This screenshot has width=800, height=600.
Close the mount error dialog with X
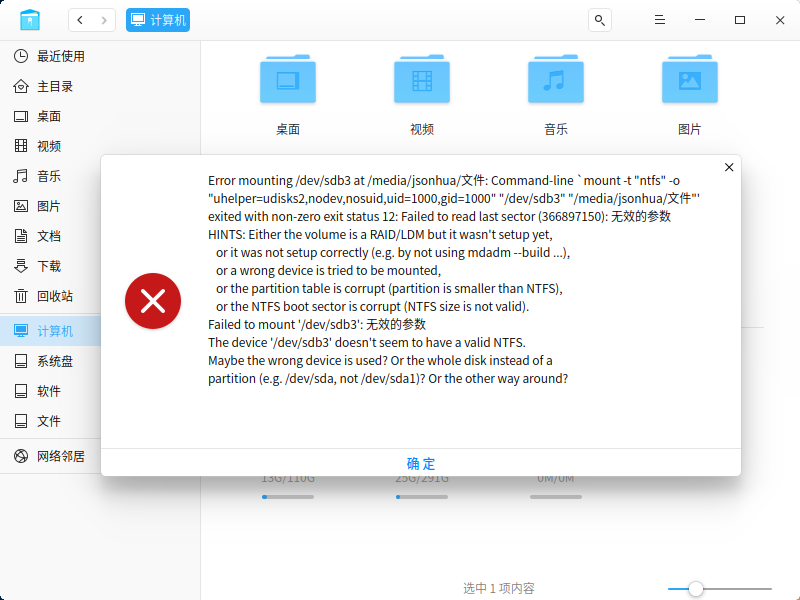tap(729, 167)
